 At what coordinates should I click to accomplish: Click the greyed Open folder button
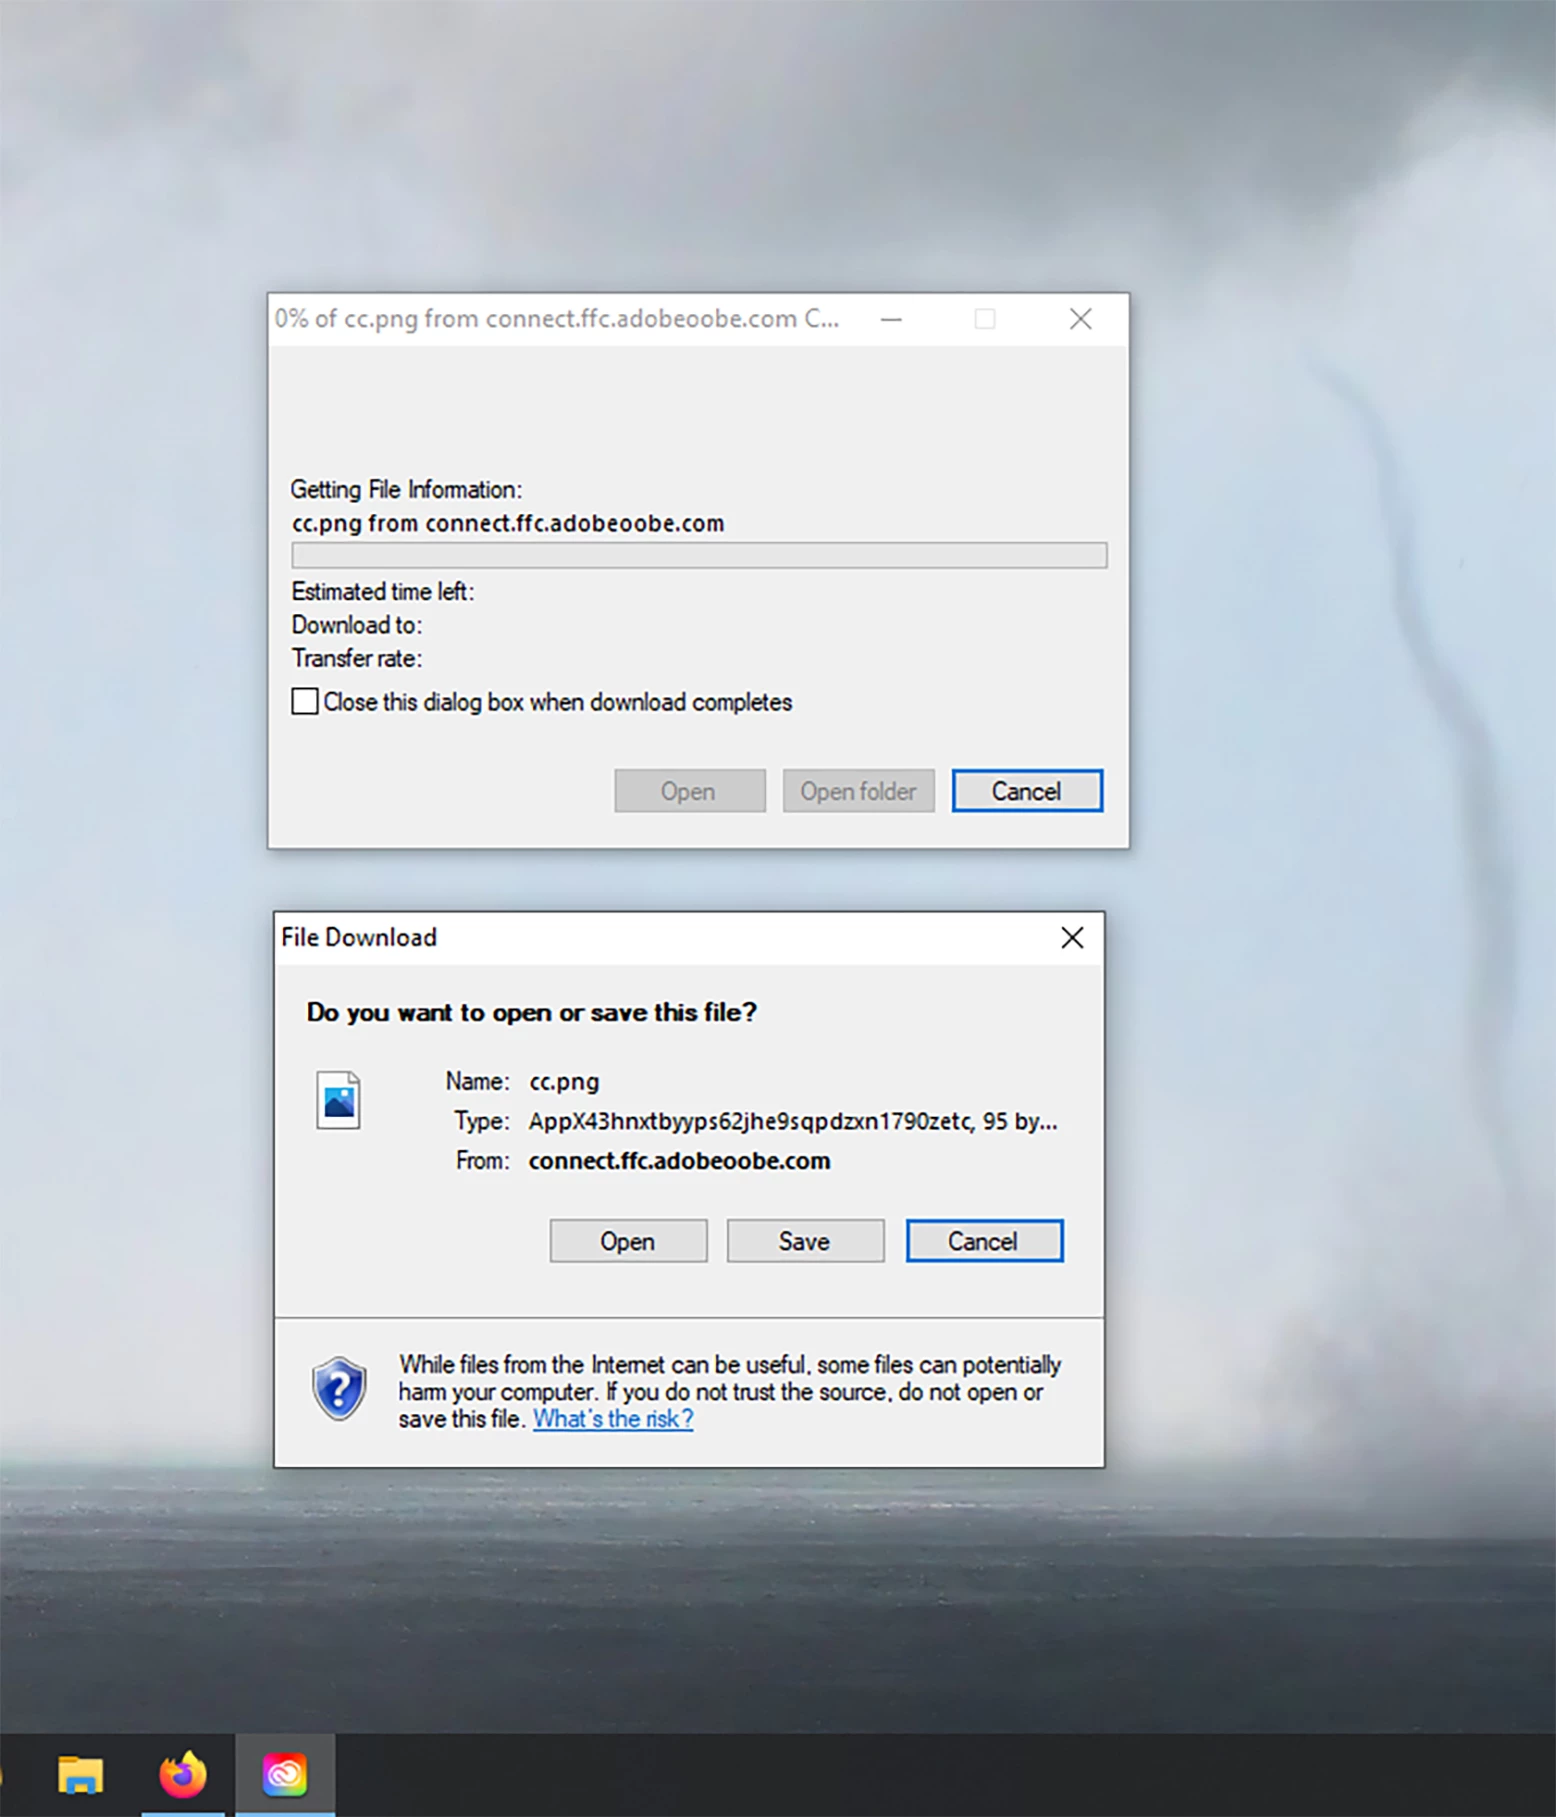pos(858,791)
